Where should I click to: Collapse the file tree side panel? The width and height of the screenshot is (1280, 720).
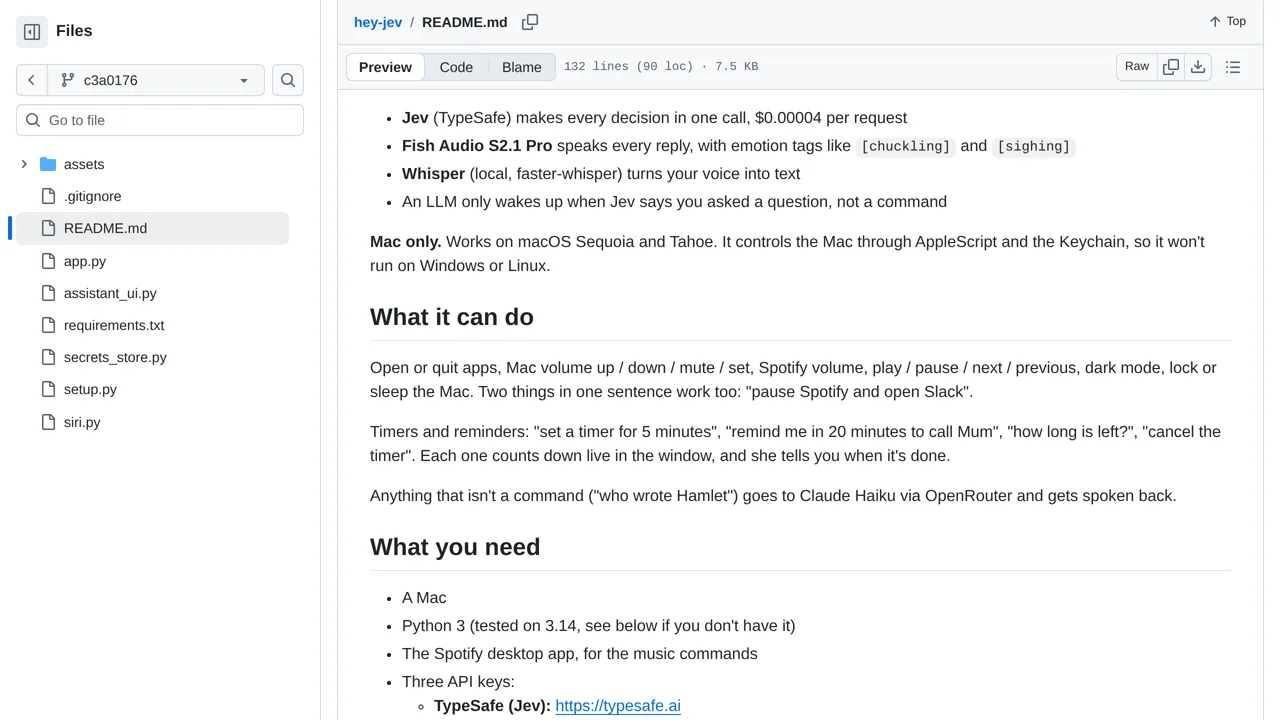pos(32,31)
